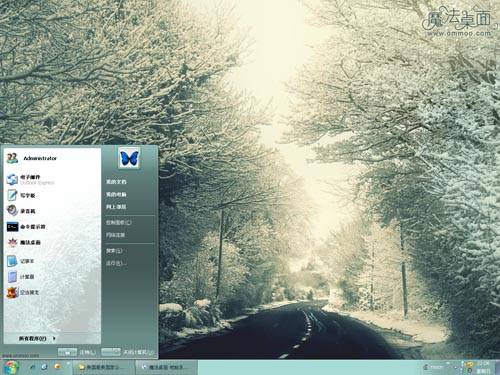
Task: Click the system tray clock
Action: [483, 367]
